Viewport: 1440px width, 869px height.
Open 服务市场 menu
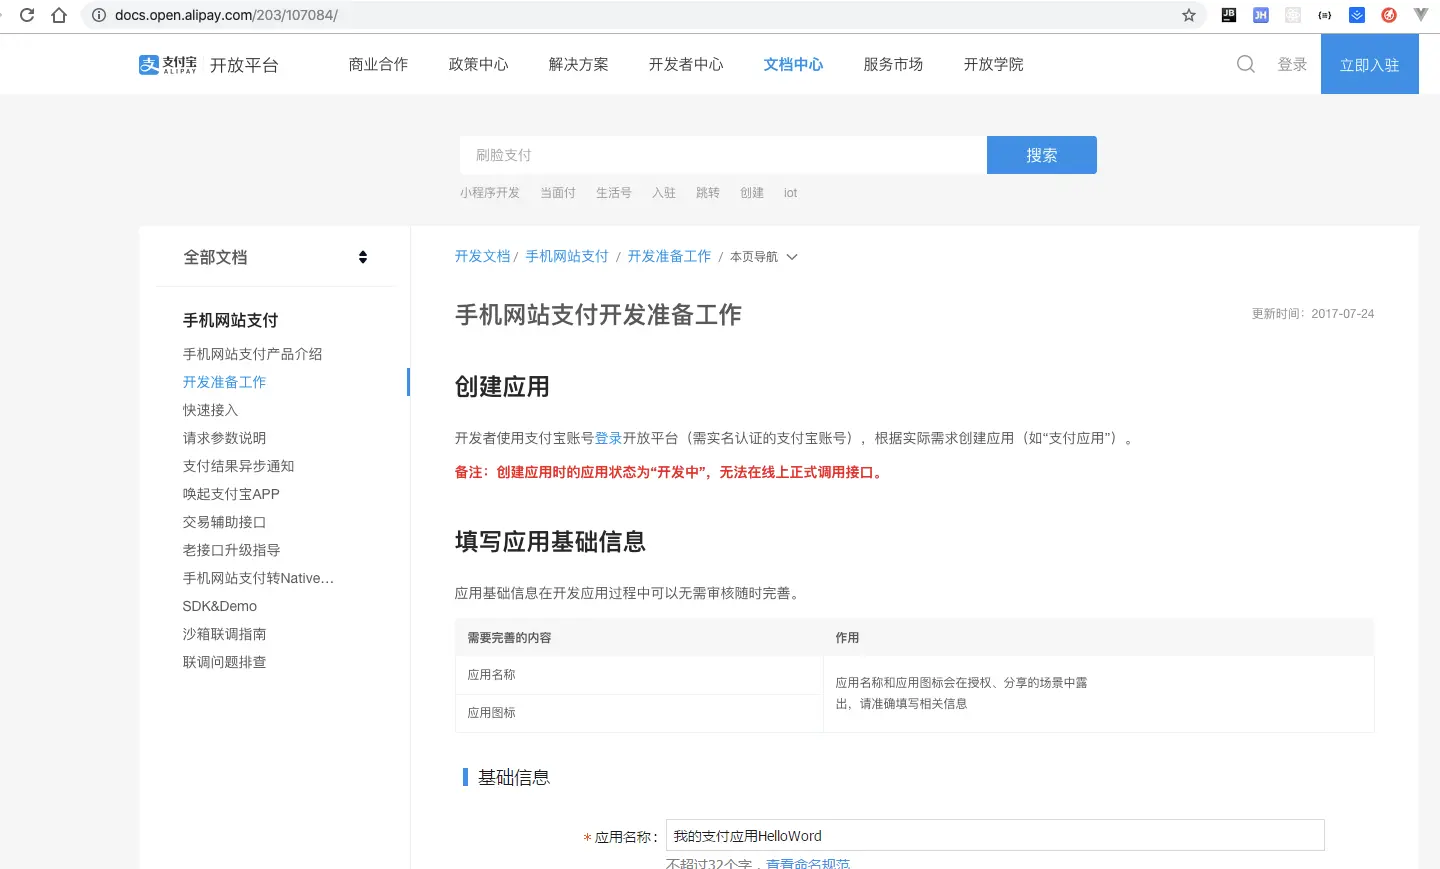pos(894,64)
